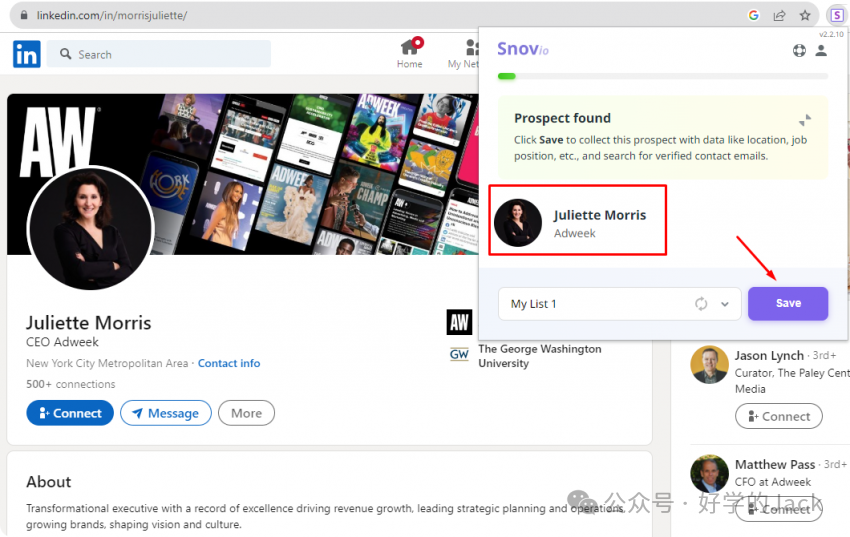Click The George Washington University link
The height and width of the screenshot is (537, 850).
click(539, 356)
